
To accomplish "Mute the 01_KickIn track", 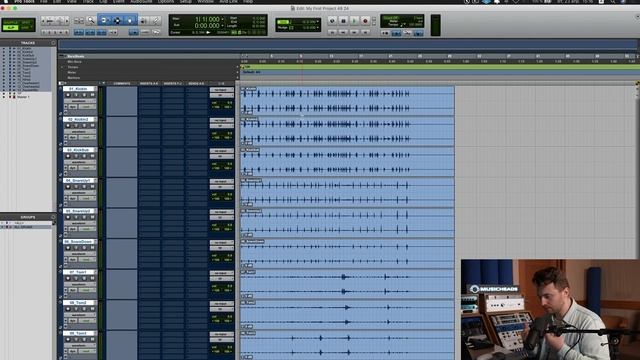I will point(92,95).
